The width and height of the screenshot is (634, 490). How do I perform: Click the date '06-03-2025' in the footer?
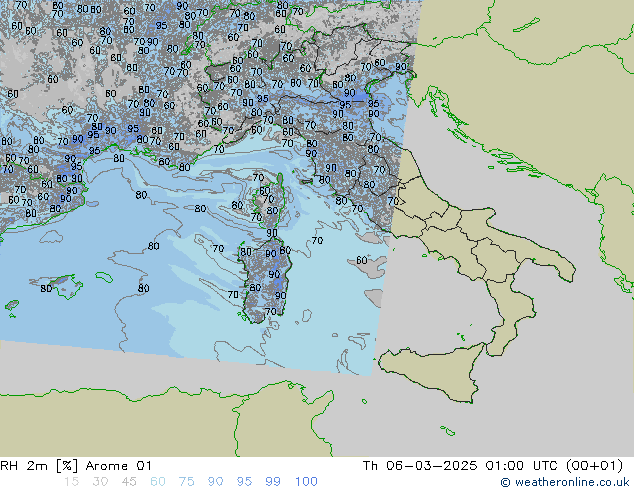pyautogui.click(x=431, y=466)
